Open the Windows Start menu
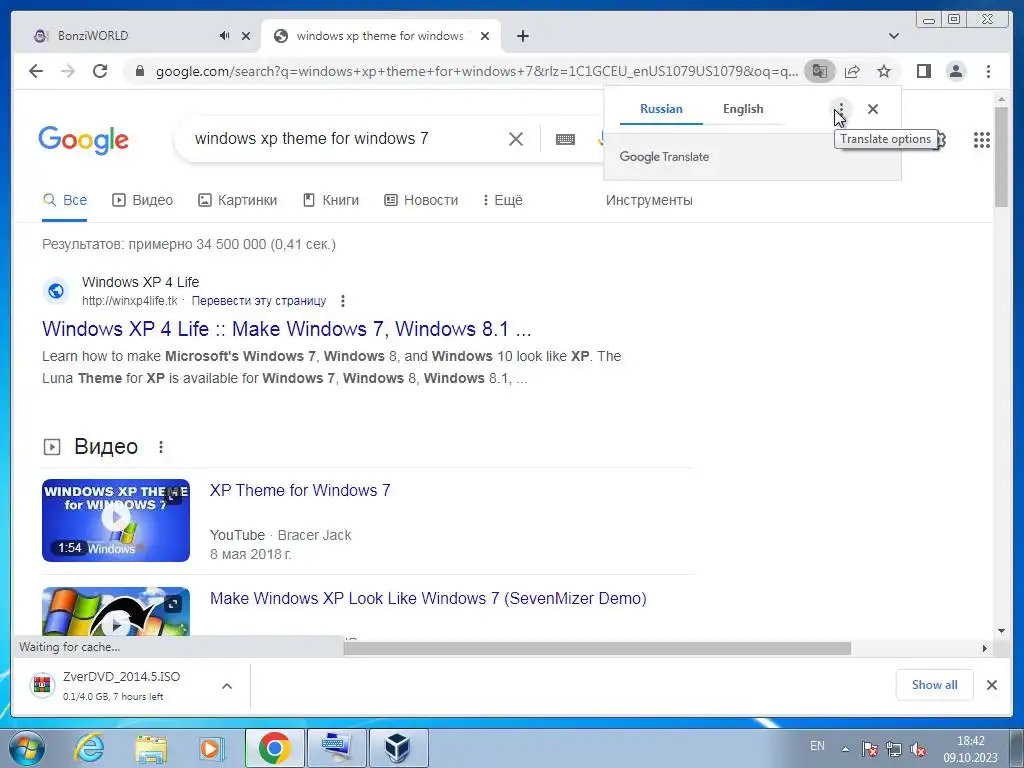The width and height of the screenshot is (1024, 768). coord(25,748)
